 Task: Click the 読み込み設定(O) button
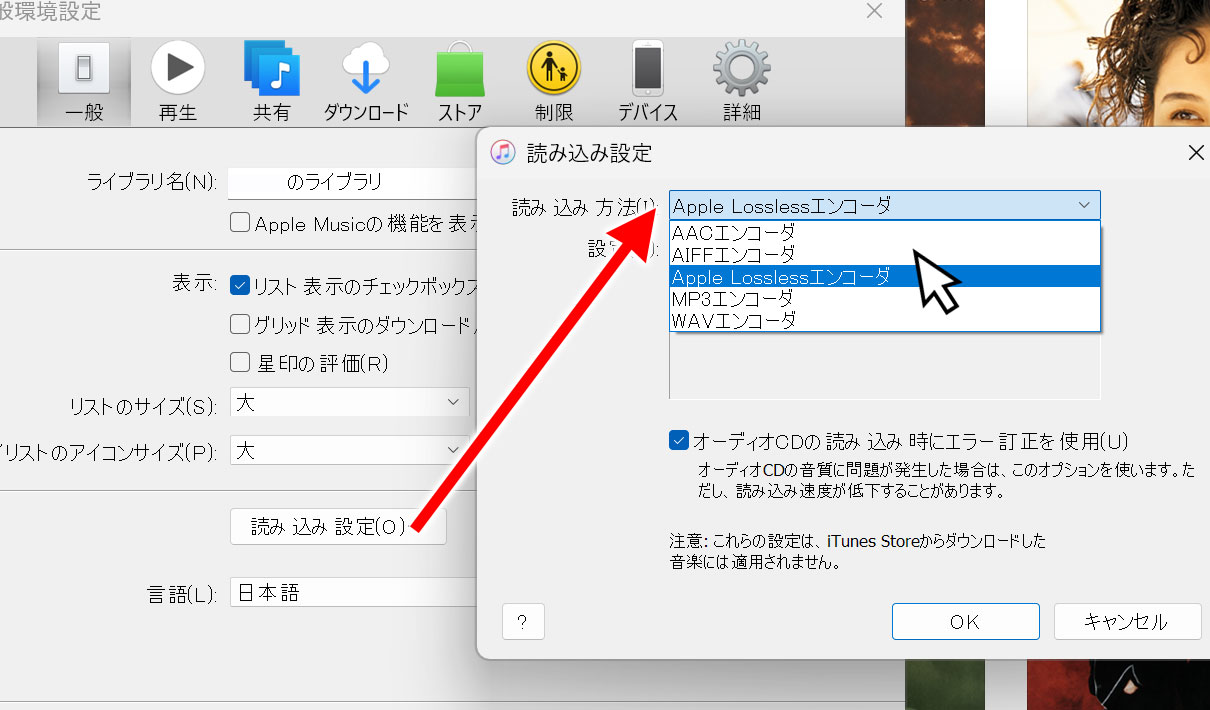tap(338, 527)
